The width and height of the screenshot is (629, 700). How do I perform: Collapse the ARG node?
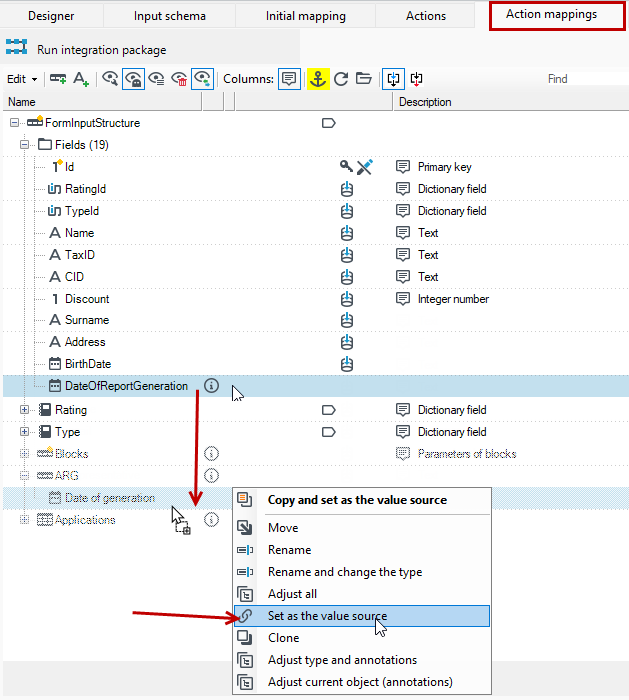[x=24, y=475]
